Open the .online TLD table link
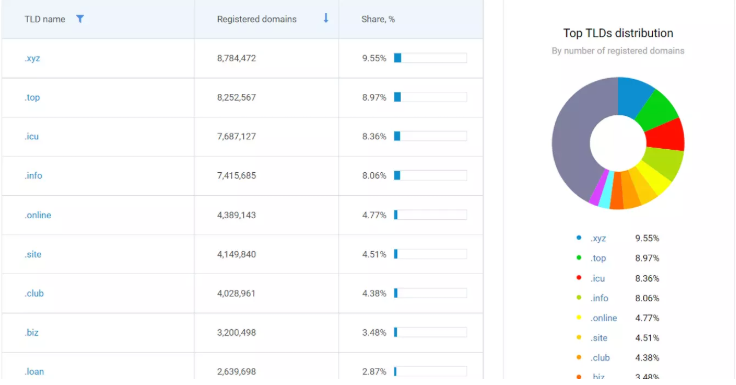736x385 pixels. 38,215
